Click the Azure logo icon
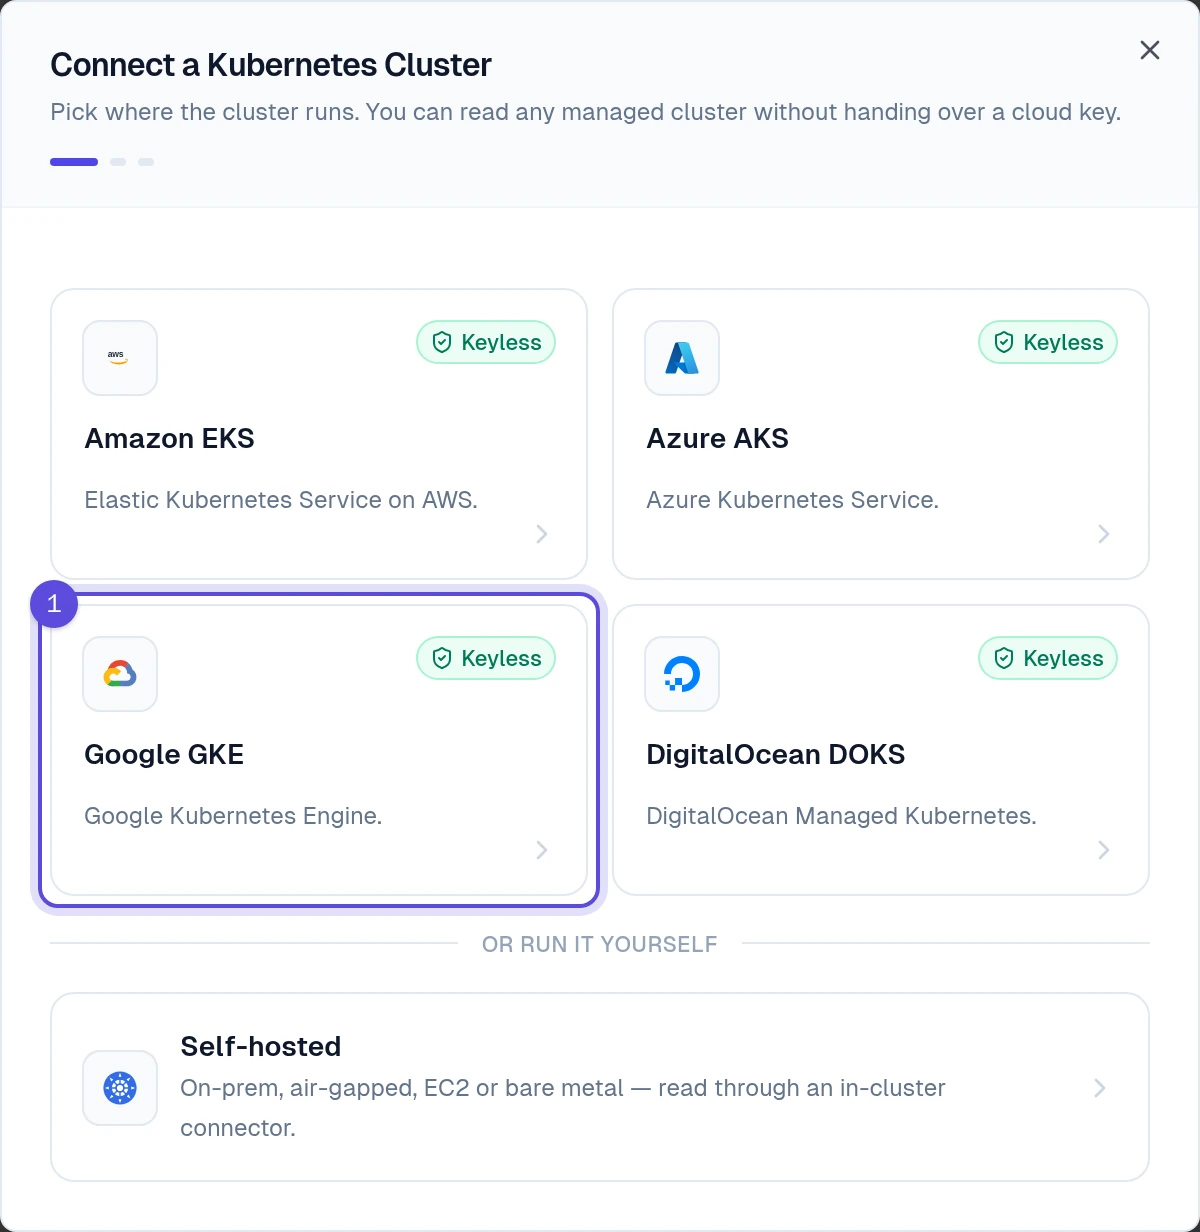This screenshot has width=1200, height=1232. [682, 358]
